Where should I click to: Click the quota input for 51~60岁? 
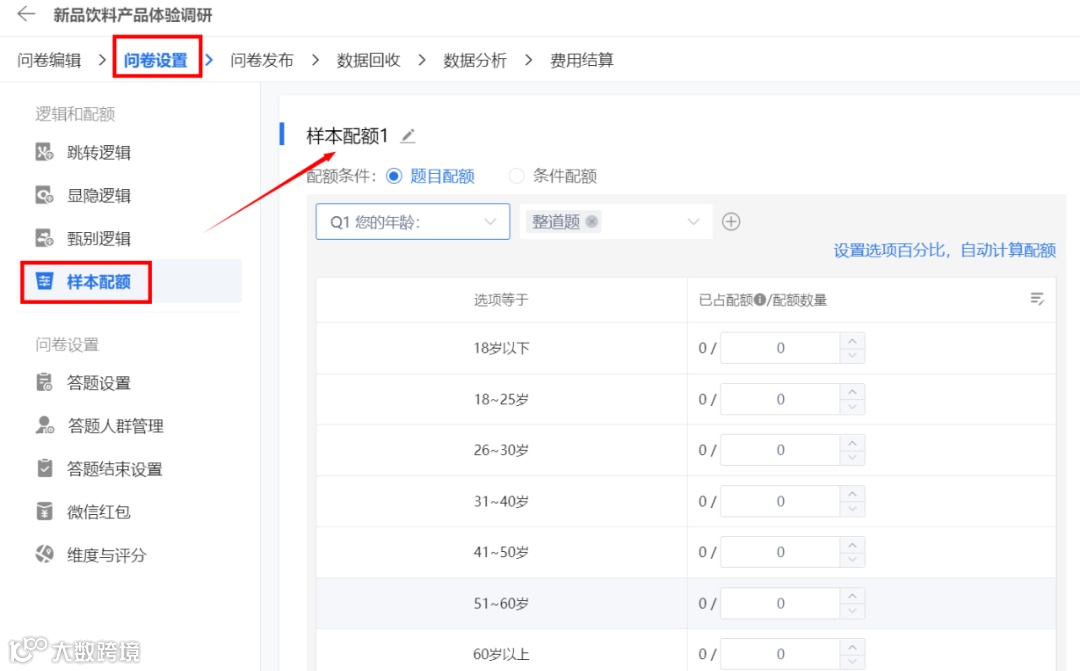click(780, 603)
